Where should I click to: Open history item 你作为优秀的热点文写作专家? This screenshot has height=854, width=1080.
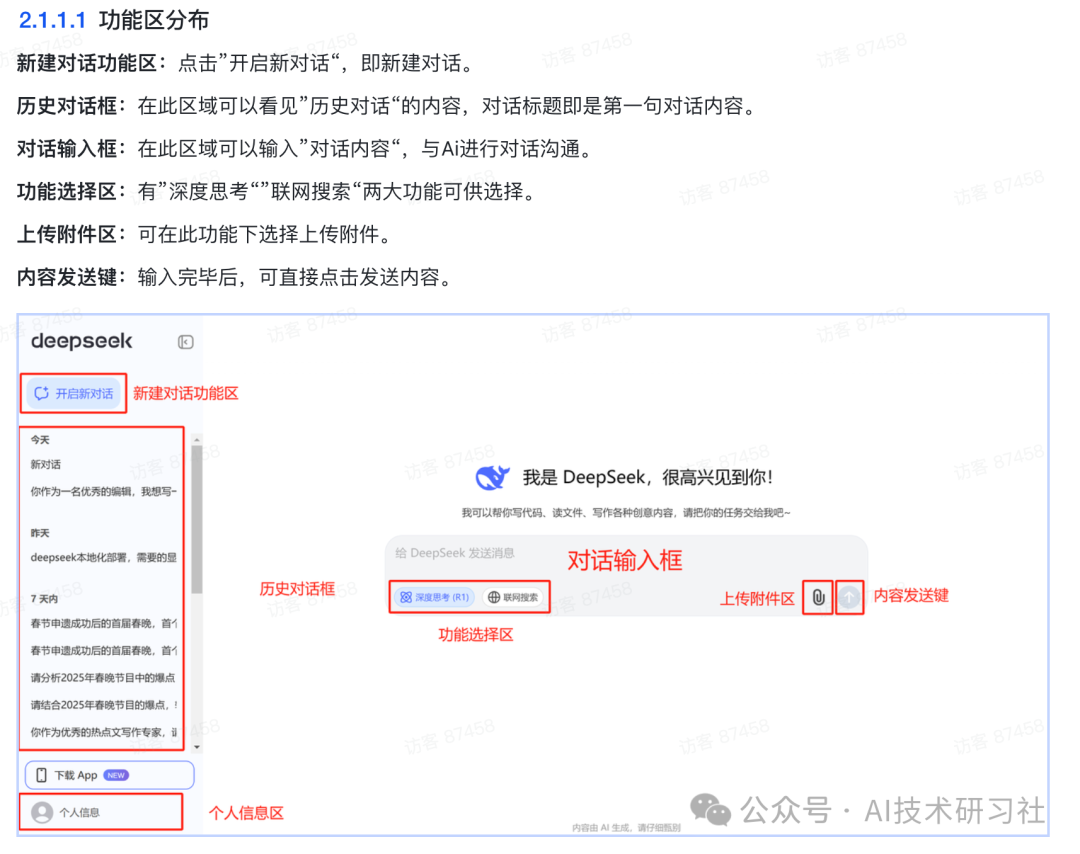click(103, 732)
